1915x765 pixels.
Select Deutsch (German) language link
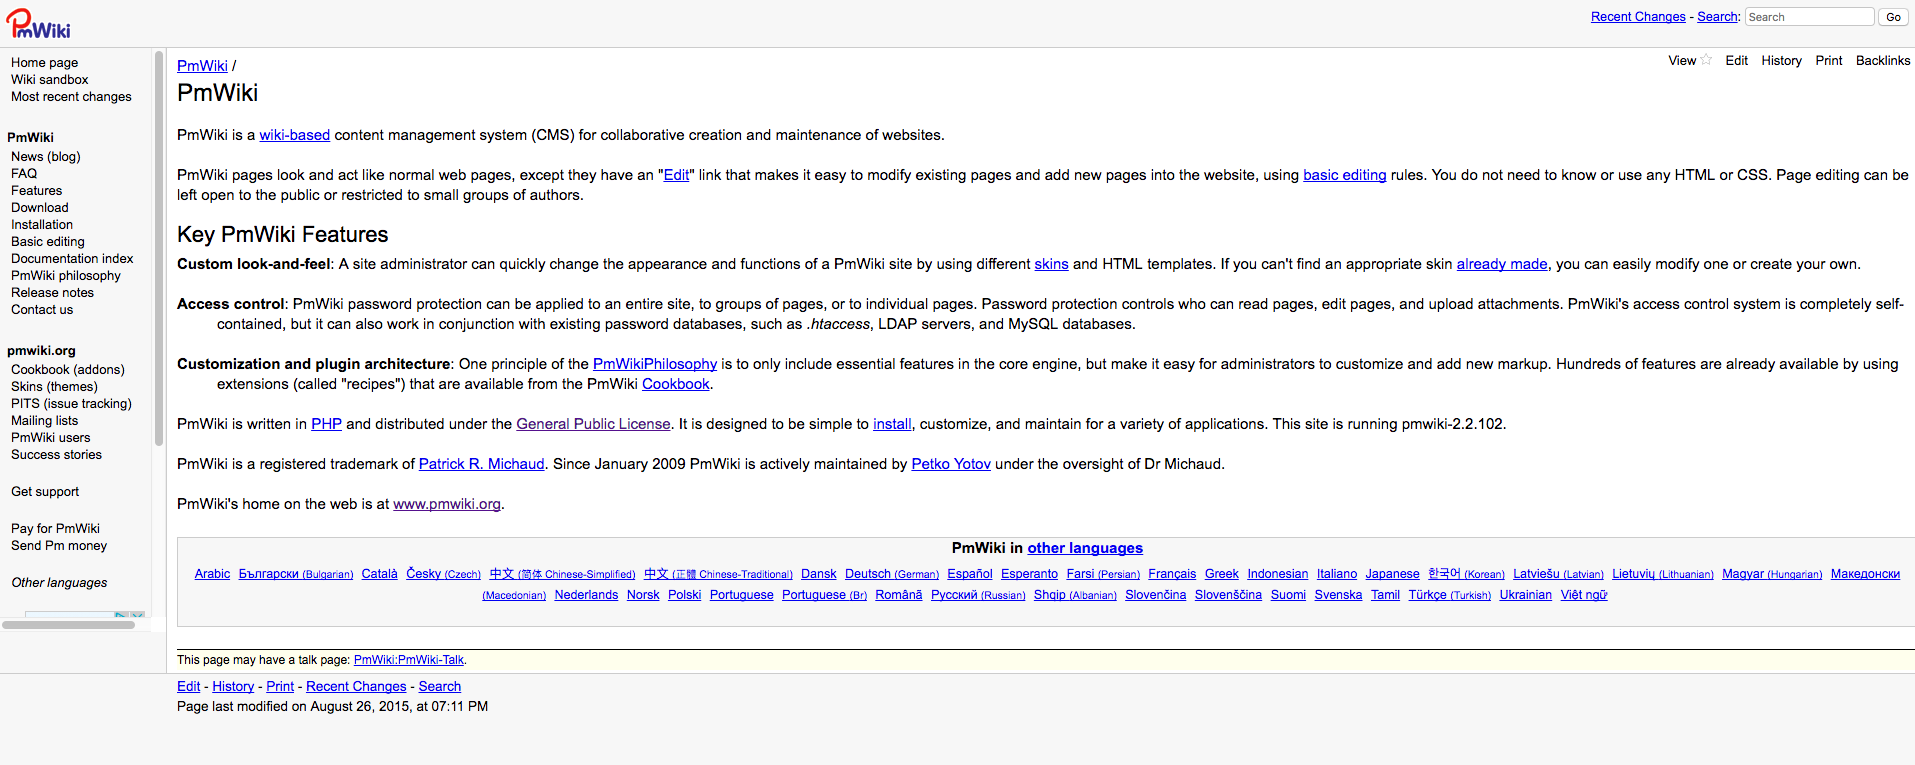point(892,574)
